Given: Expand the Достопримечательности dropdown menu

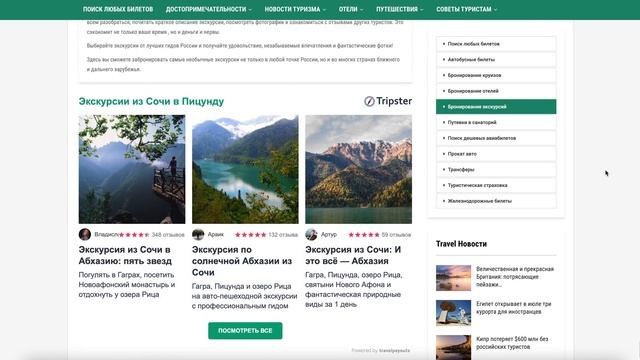Looking at the screenshot, I should (x=209, y=9).
